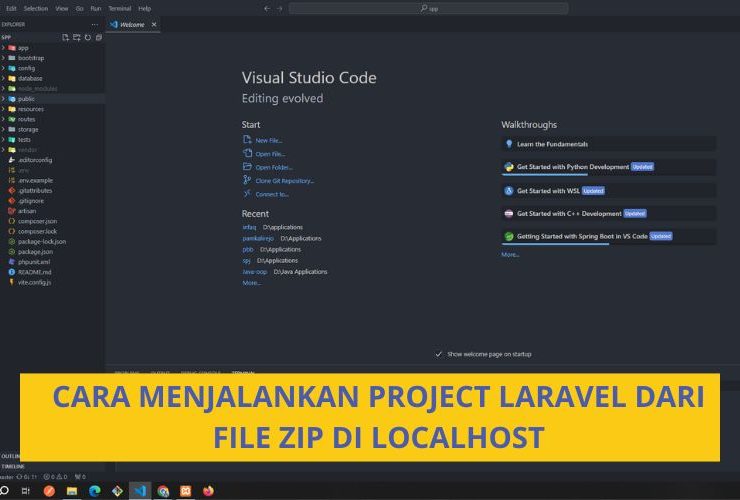Click the New File... link
Viewport: 740px width, 500px height.
click(269, 140)
